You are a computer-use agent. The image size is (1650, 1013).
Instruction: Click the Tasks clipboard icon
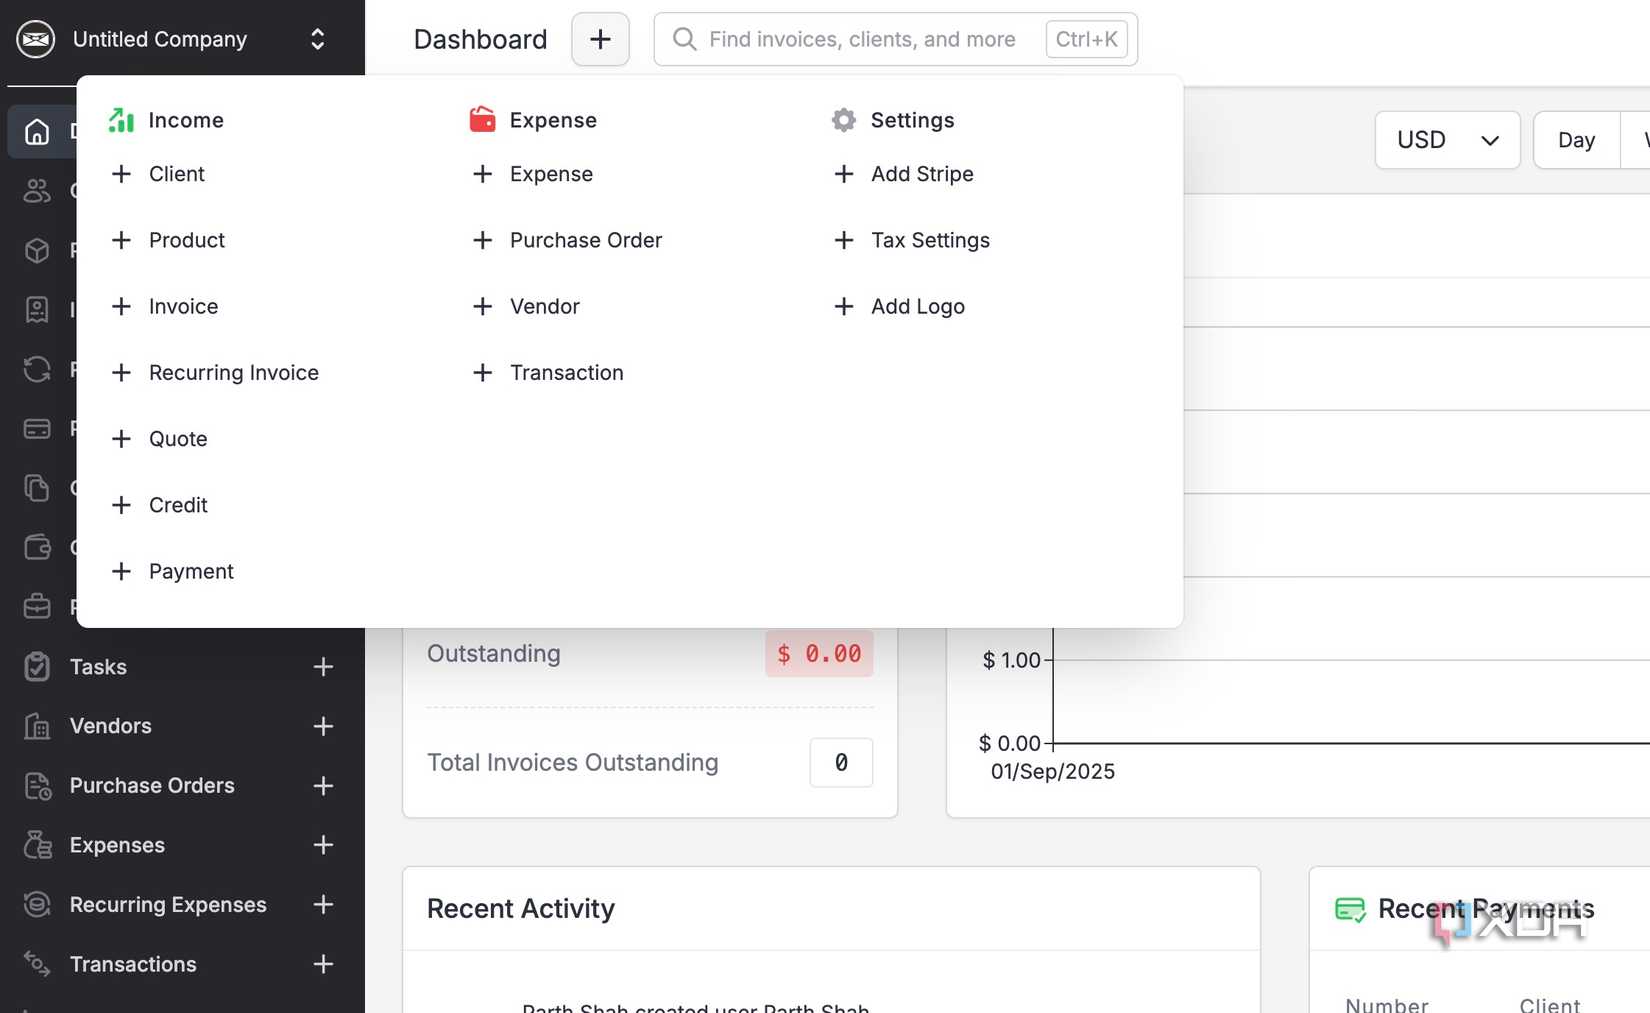pos(37,667)
